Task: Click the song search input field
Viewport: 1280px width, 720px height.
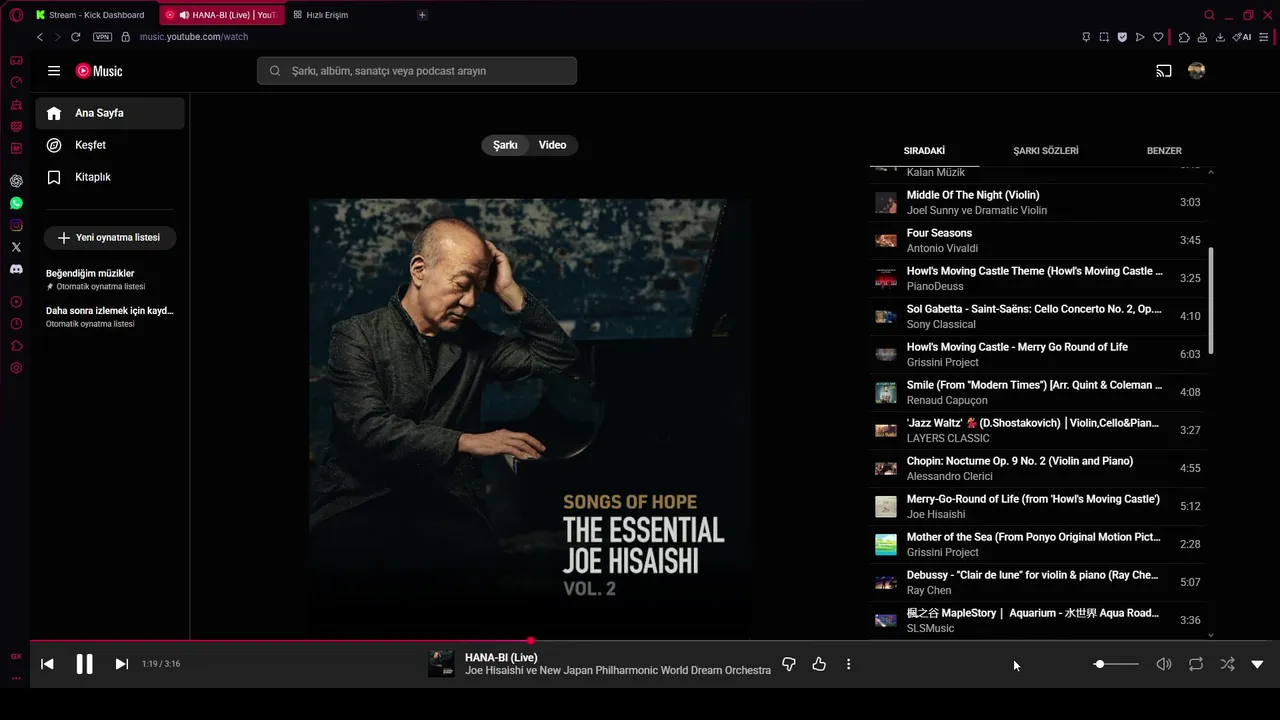Action: [x=417, y=71]
